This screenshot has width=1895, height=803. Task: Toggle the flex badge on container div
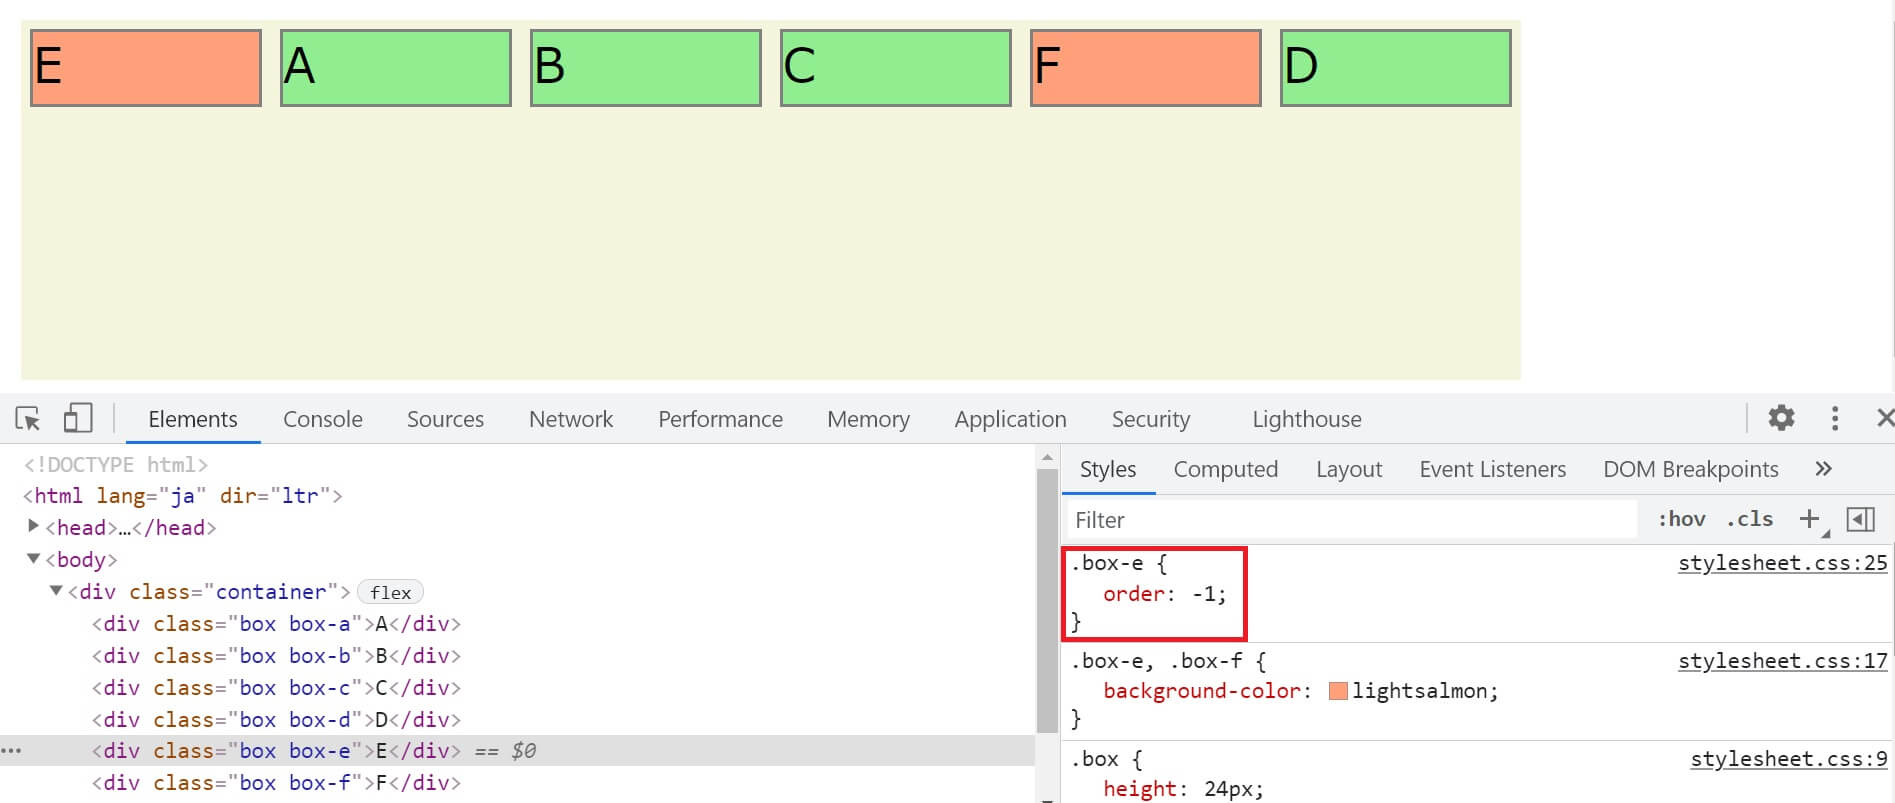click(x=390, y=592)
